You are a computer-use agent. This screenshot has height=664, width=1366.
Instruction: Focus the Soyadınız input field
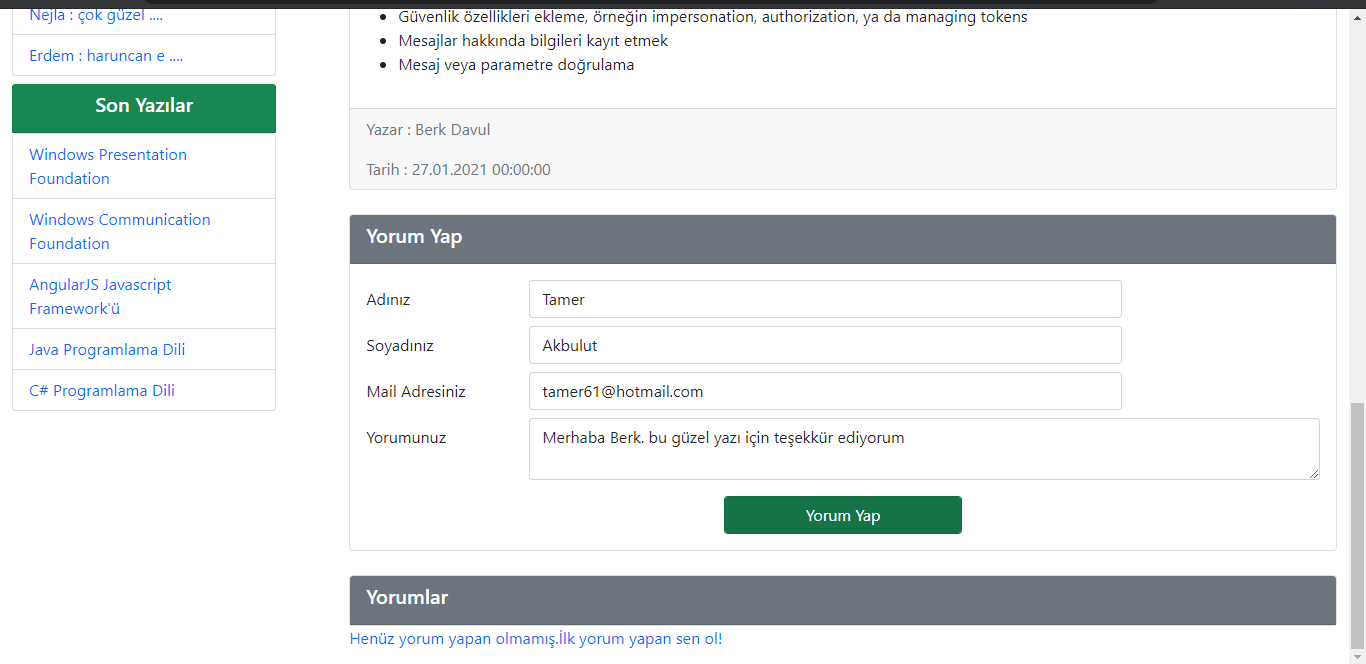click(825, 345)
